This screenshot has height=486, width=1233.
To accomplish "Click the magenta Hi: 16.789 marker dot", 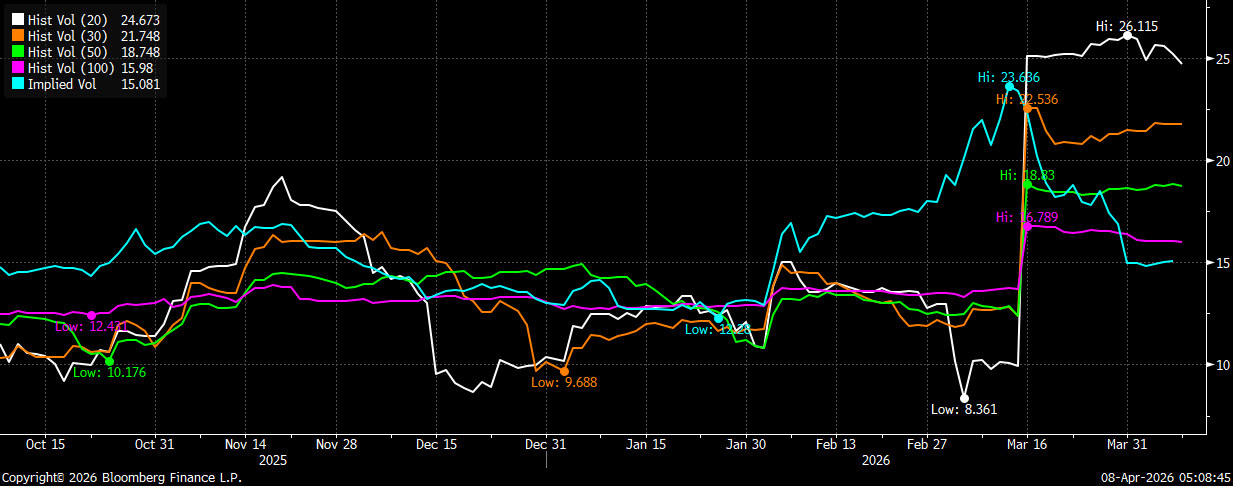I will coord(1027,227).
